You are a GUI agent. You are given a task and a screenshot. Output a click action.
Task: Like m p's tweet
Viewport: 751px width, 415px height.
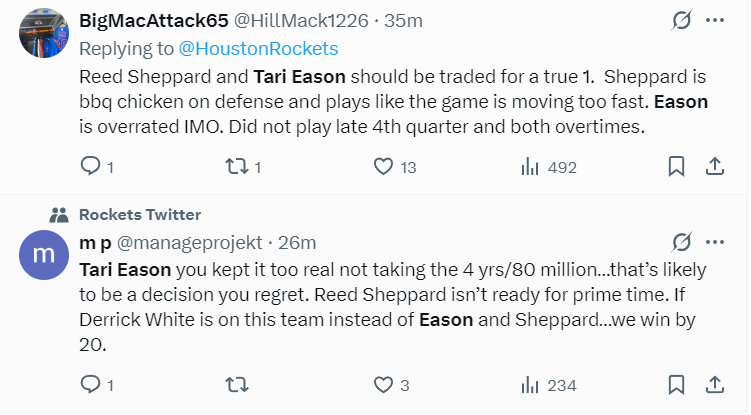tap(382, 384)
